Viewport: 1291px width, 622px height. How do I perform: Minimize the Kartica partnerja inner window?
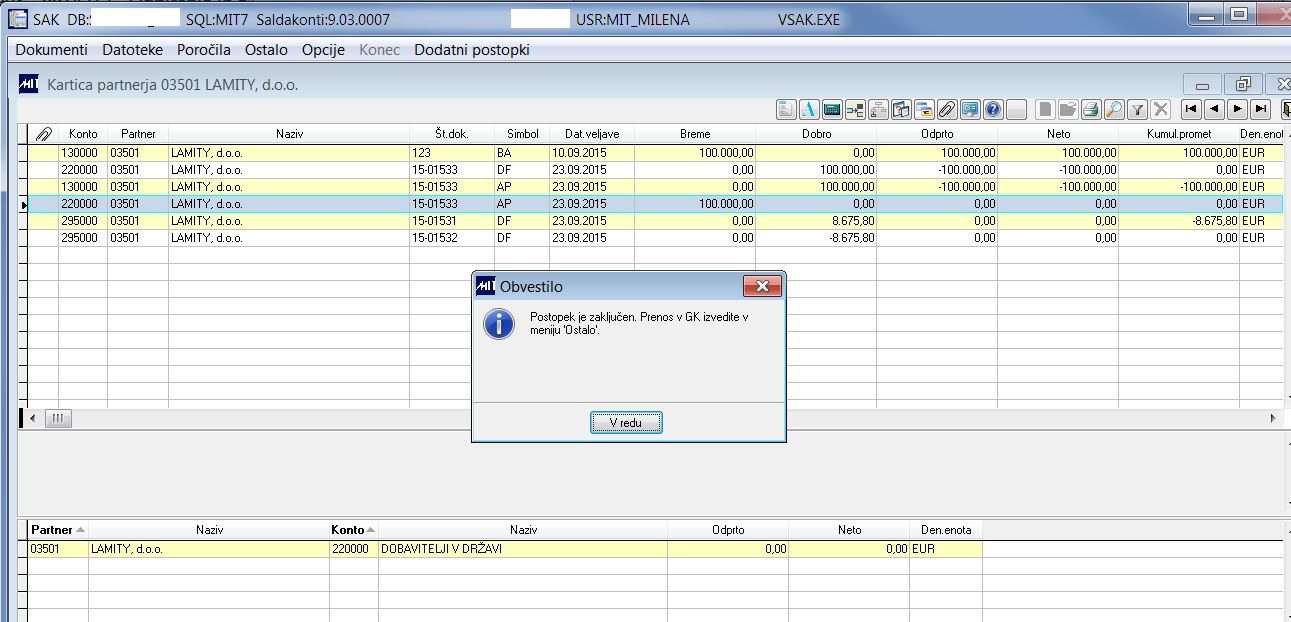point(1203,84)
